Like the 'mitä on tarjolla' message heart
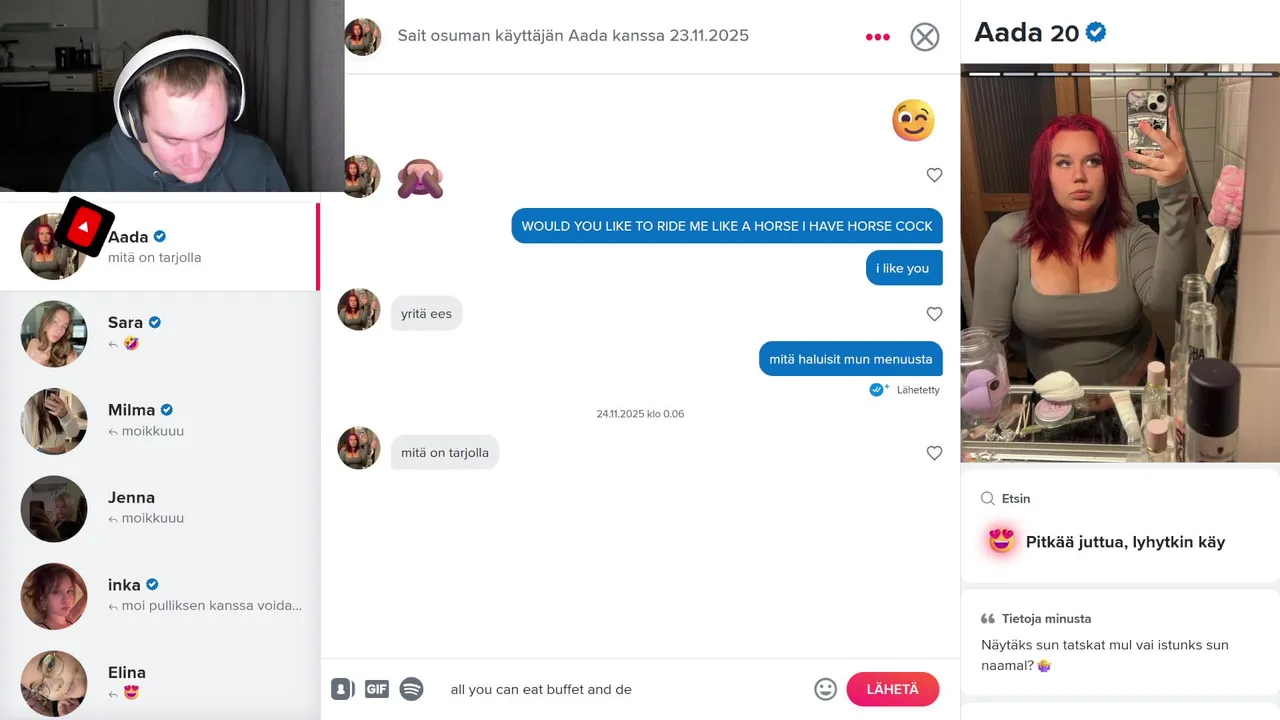Image resolution: width=1280 pixels, height=720 pixels. 934,453
